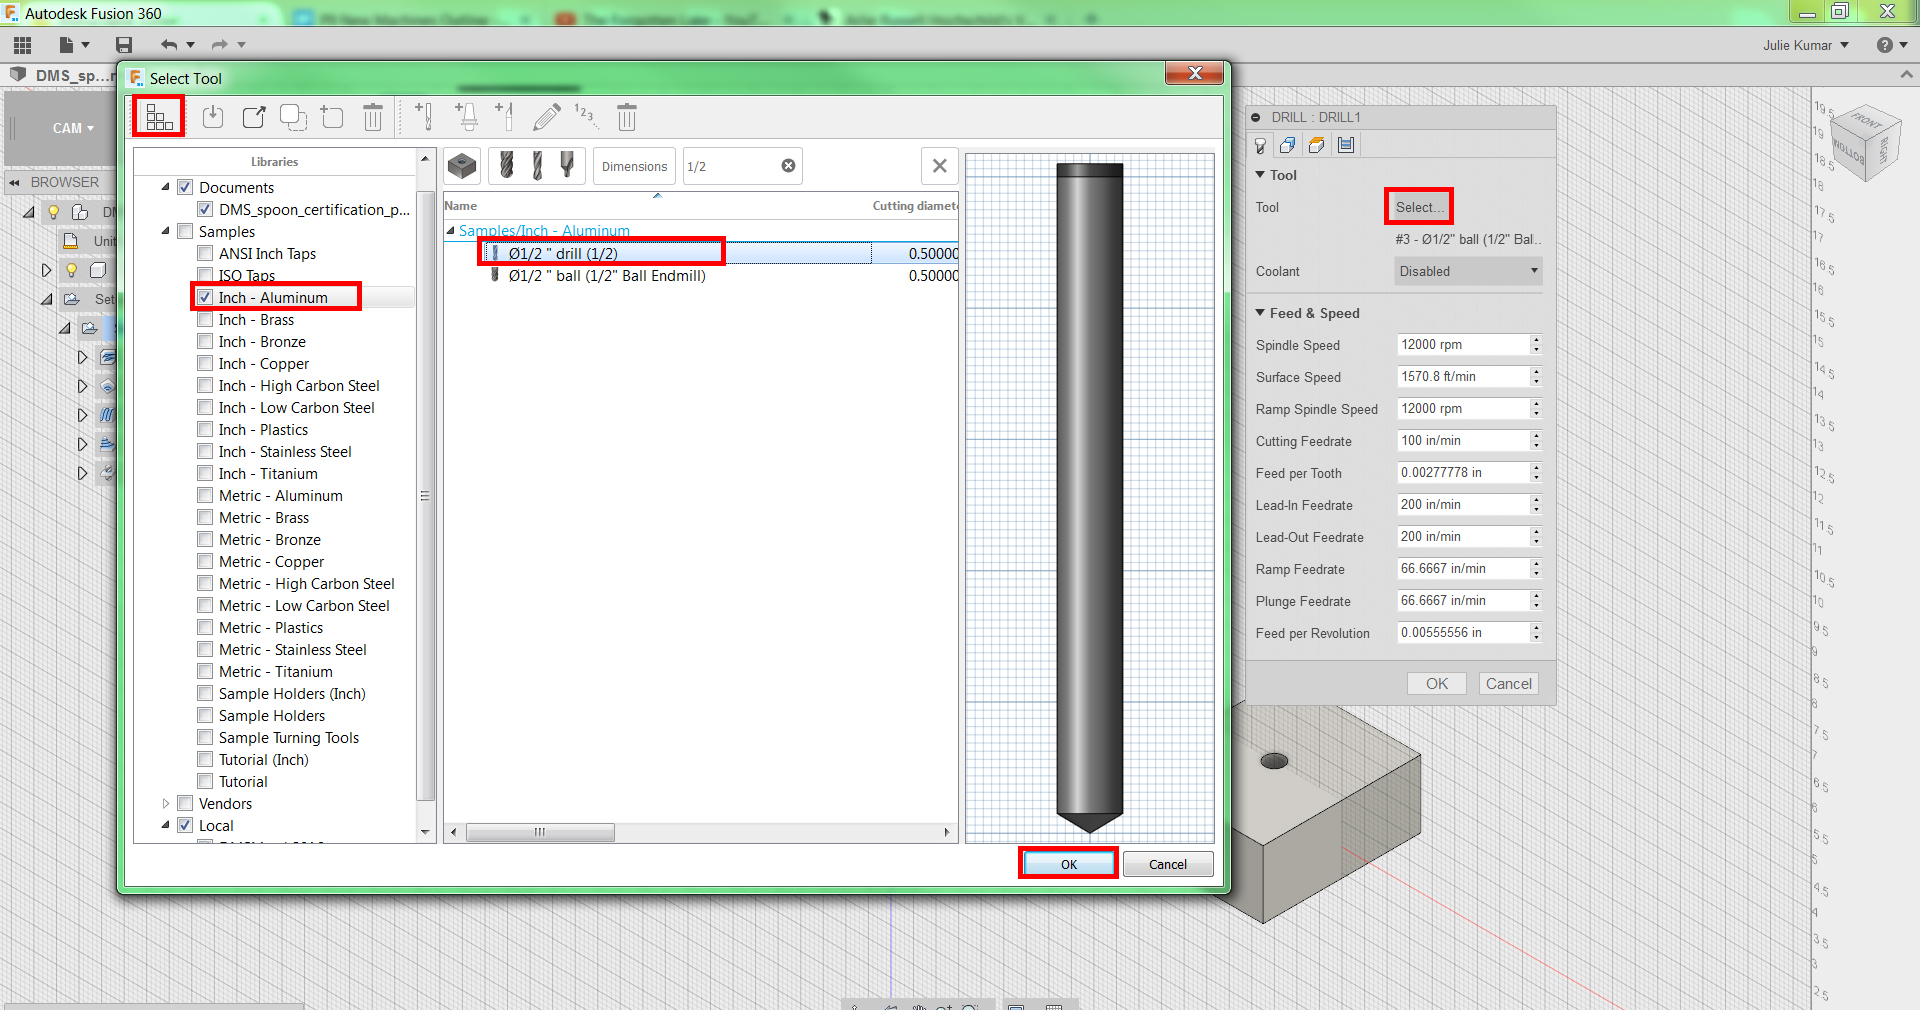Click the edit tool pencil icon

point(546,117)
